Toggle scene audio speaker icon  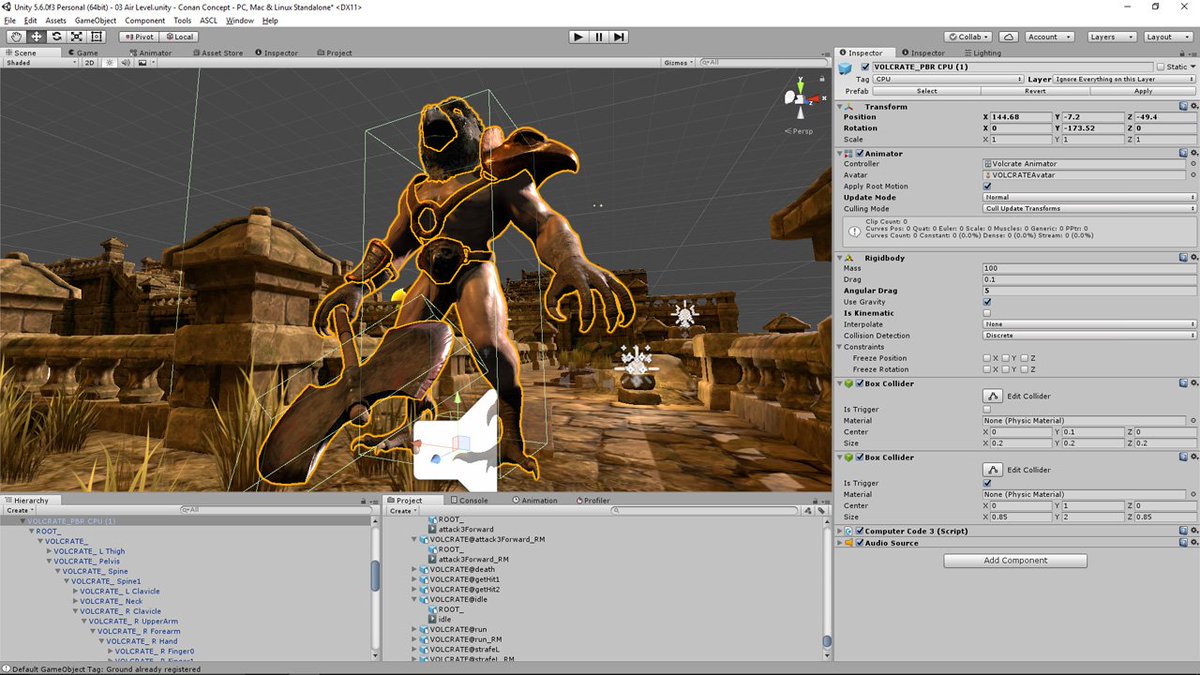(125, 62)
